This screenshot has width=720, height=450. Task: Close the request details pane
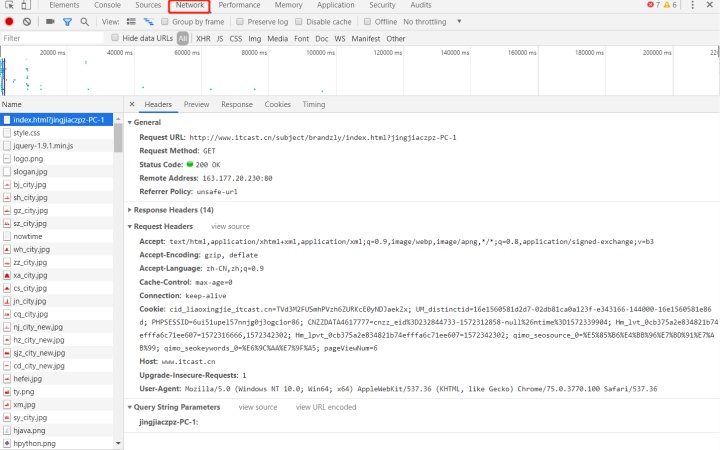[132, 104]
